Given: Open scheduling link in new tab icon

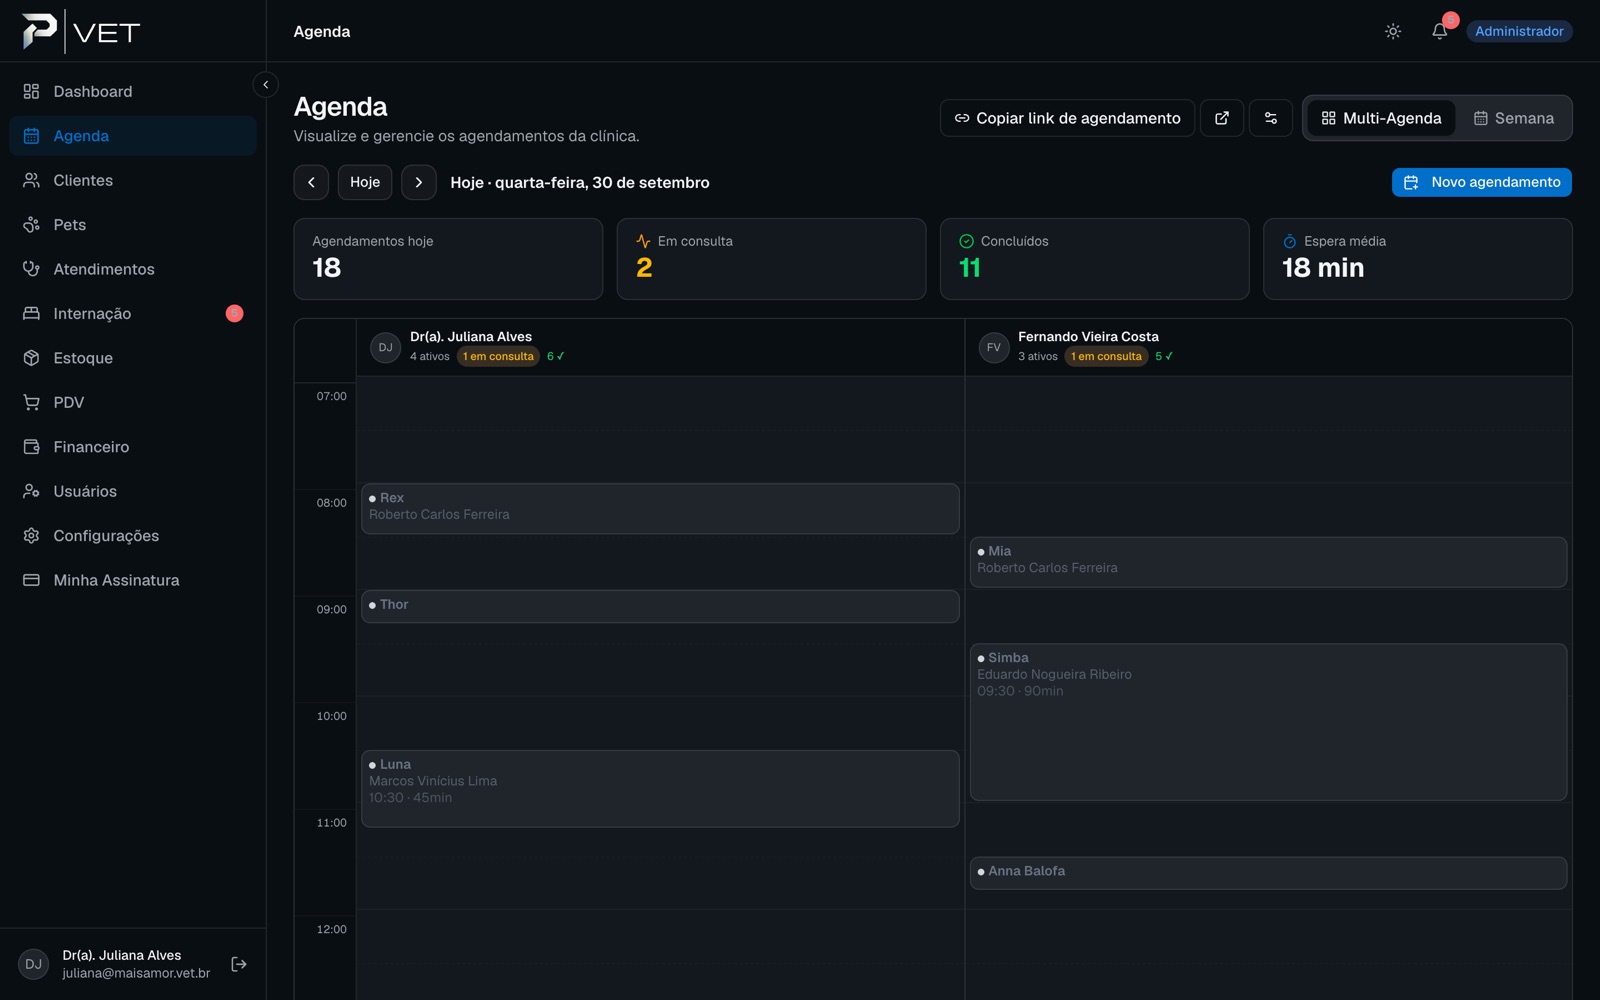Looking at the screenshot, I should coord(1222,118).
